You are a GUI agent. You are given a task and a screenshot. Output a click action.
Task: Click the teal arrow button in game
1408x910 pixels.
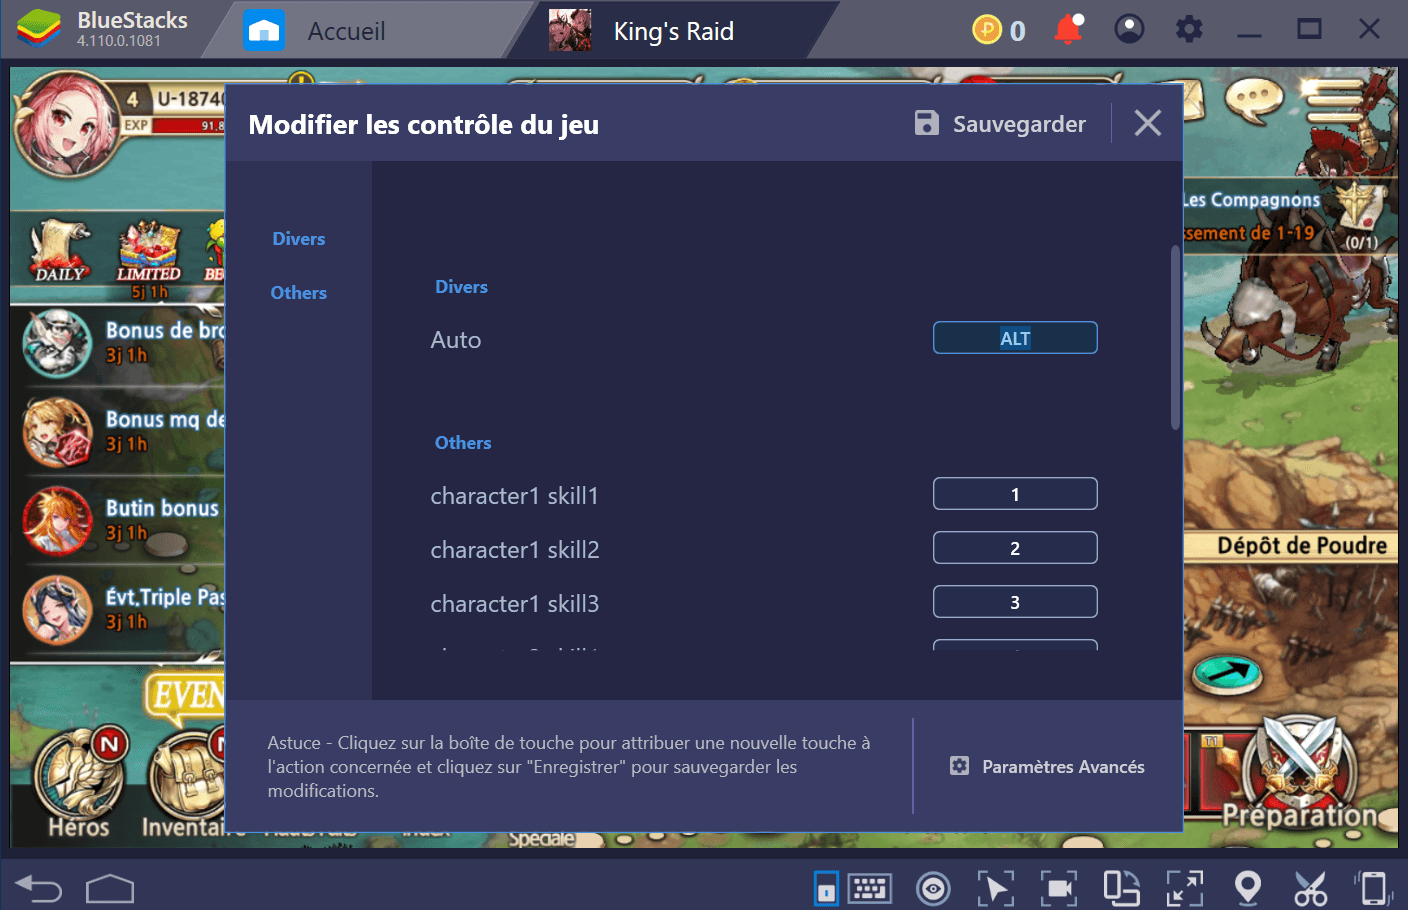point(1226,673)
